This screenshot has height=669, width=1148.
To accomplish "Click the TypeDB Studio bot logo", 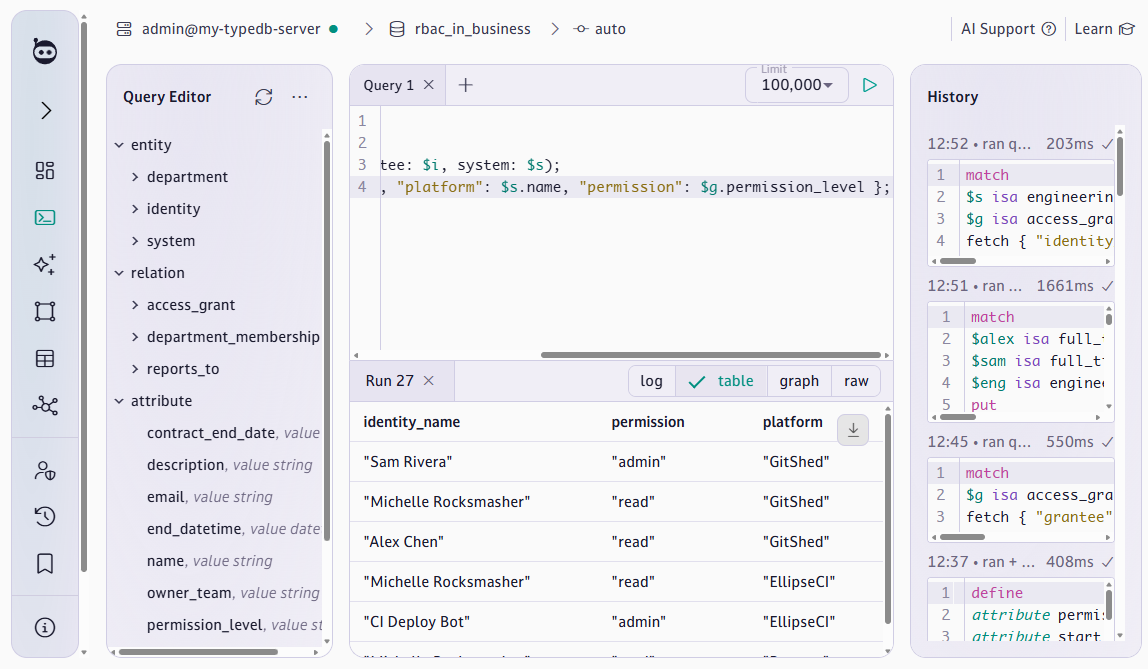I will tap(45, 51).
